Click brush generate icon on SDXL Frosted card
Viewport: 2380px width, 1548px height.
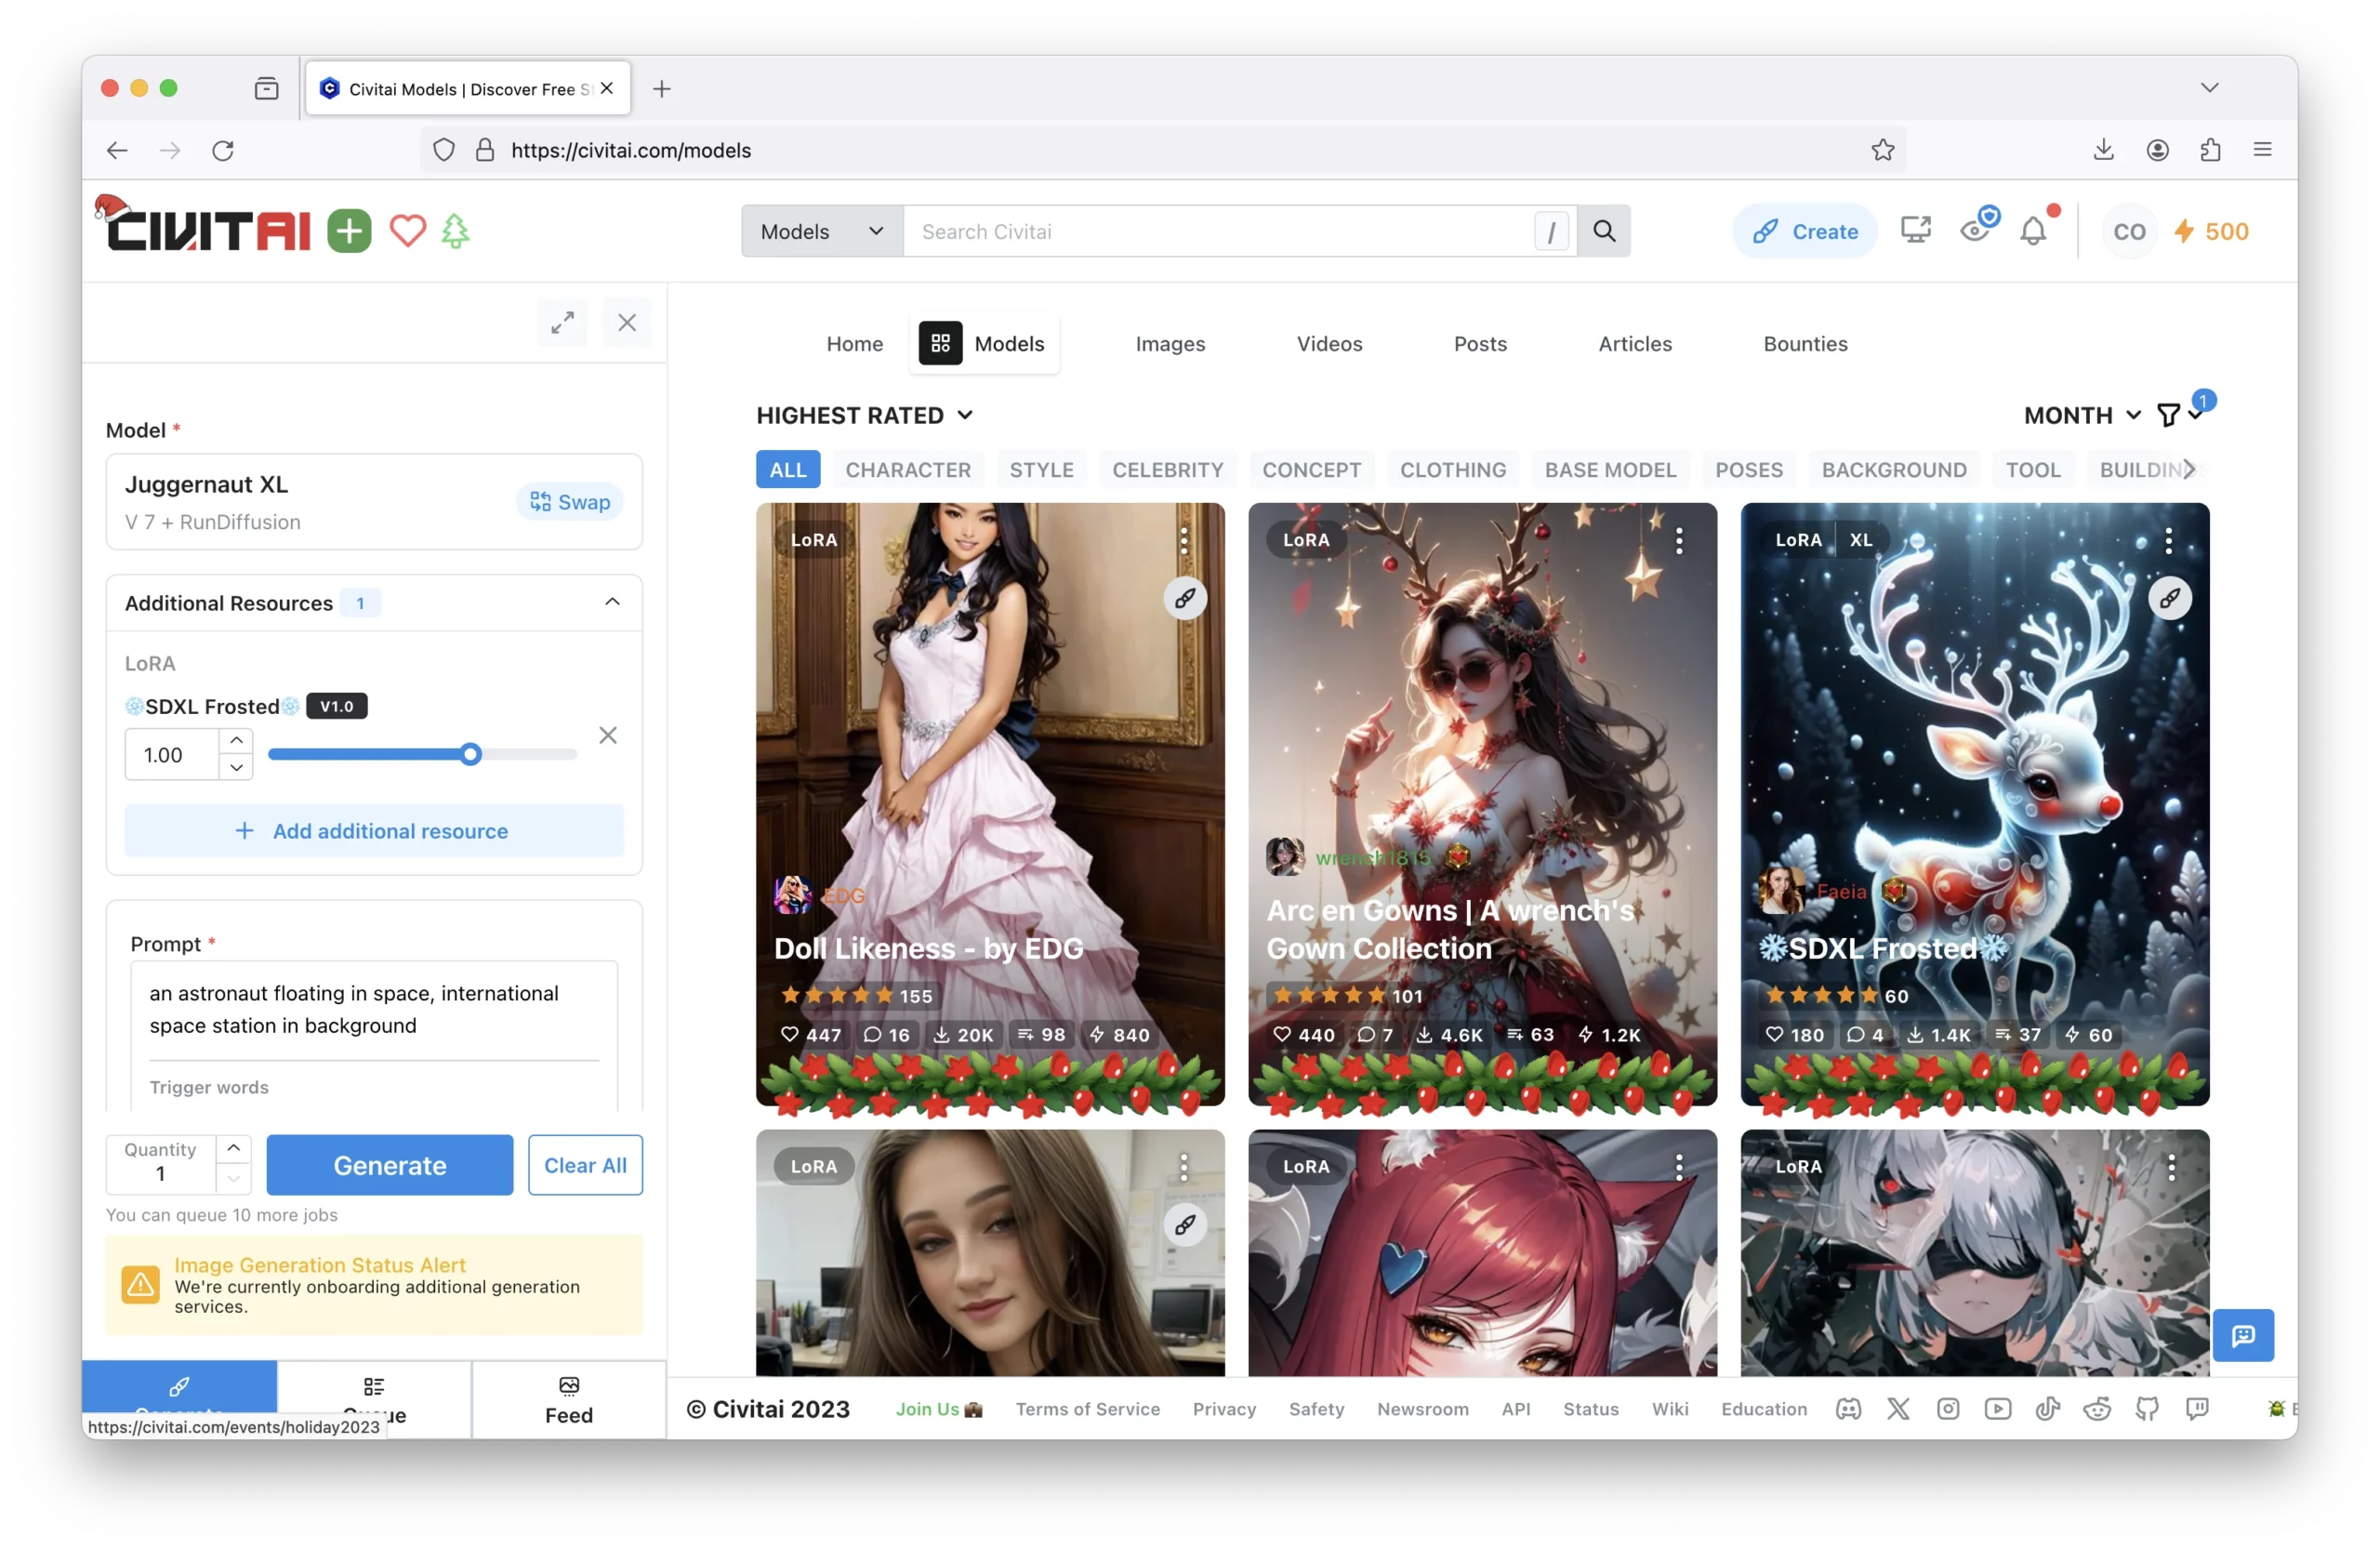click(x=2170, y=598)
